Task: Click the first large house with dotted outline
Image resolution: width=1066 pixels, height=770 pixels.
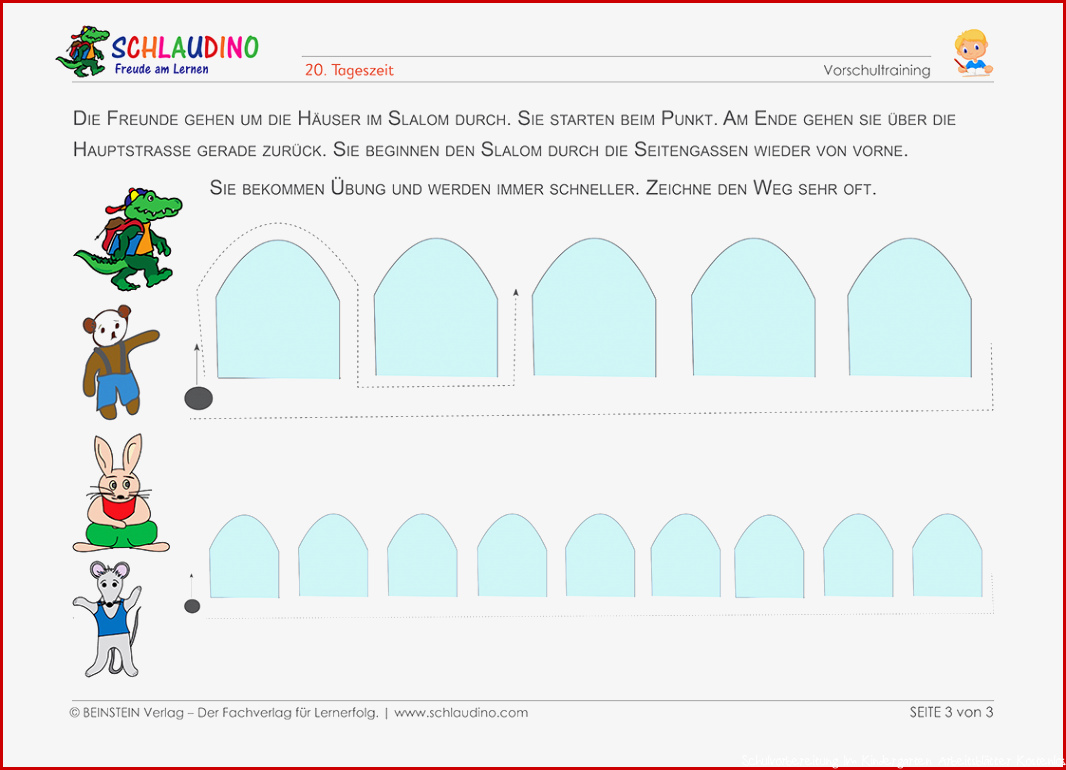Action: tap(277, 309)
